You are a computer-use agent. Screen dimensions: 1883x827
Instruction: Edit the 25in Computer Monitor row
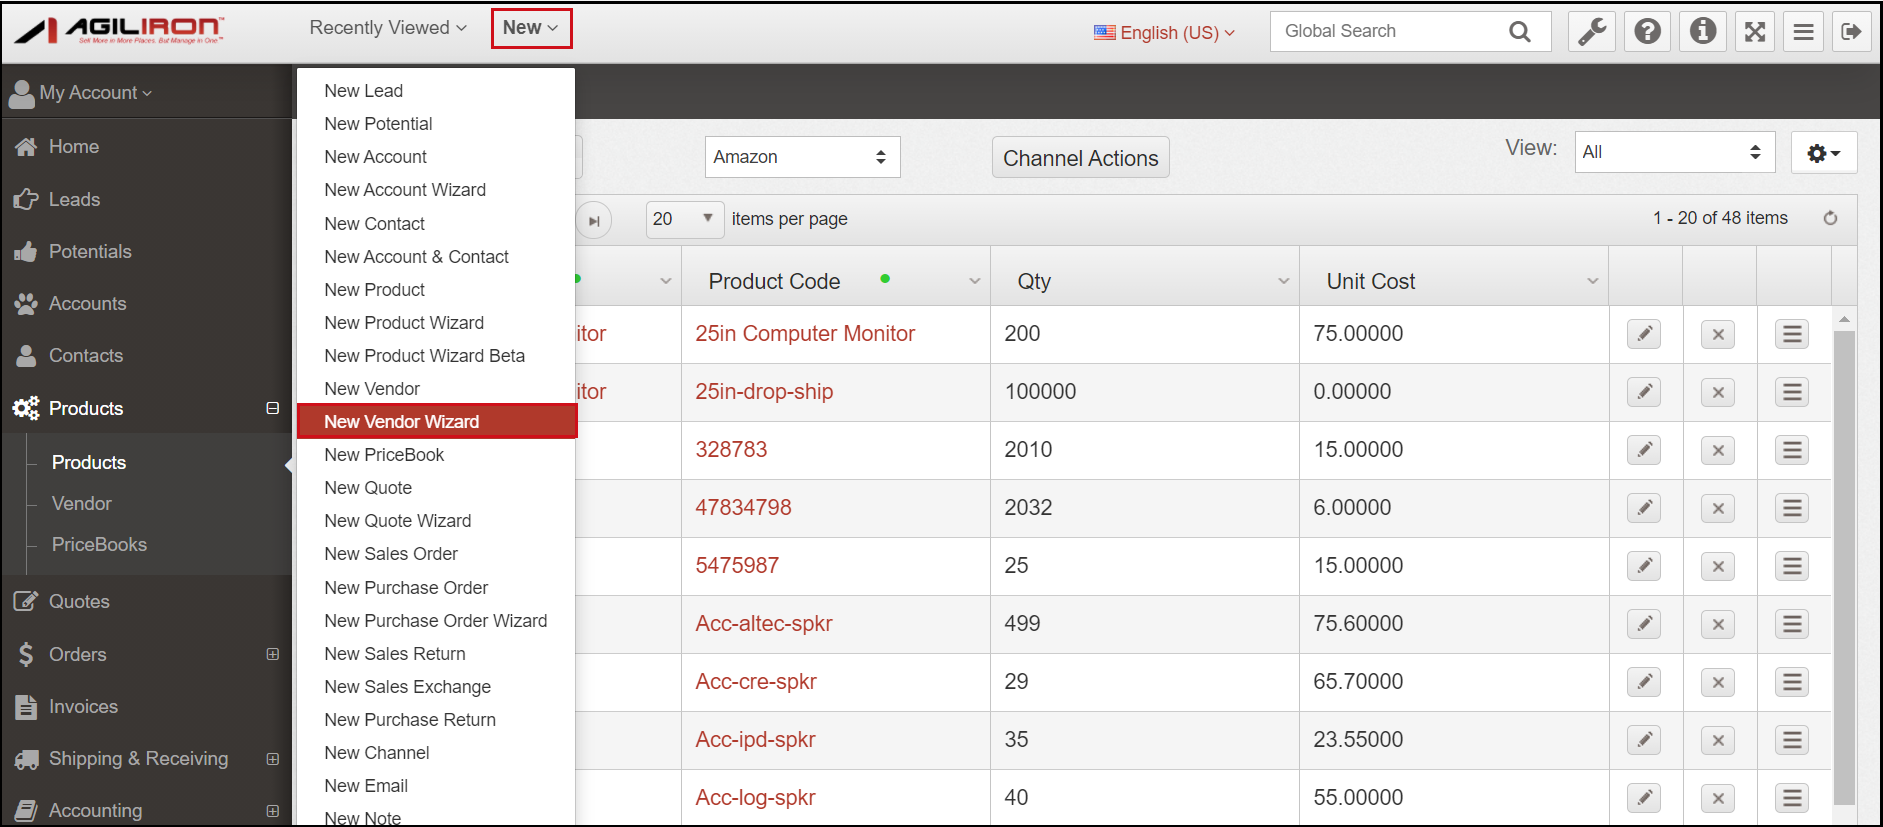1643,334
